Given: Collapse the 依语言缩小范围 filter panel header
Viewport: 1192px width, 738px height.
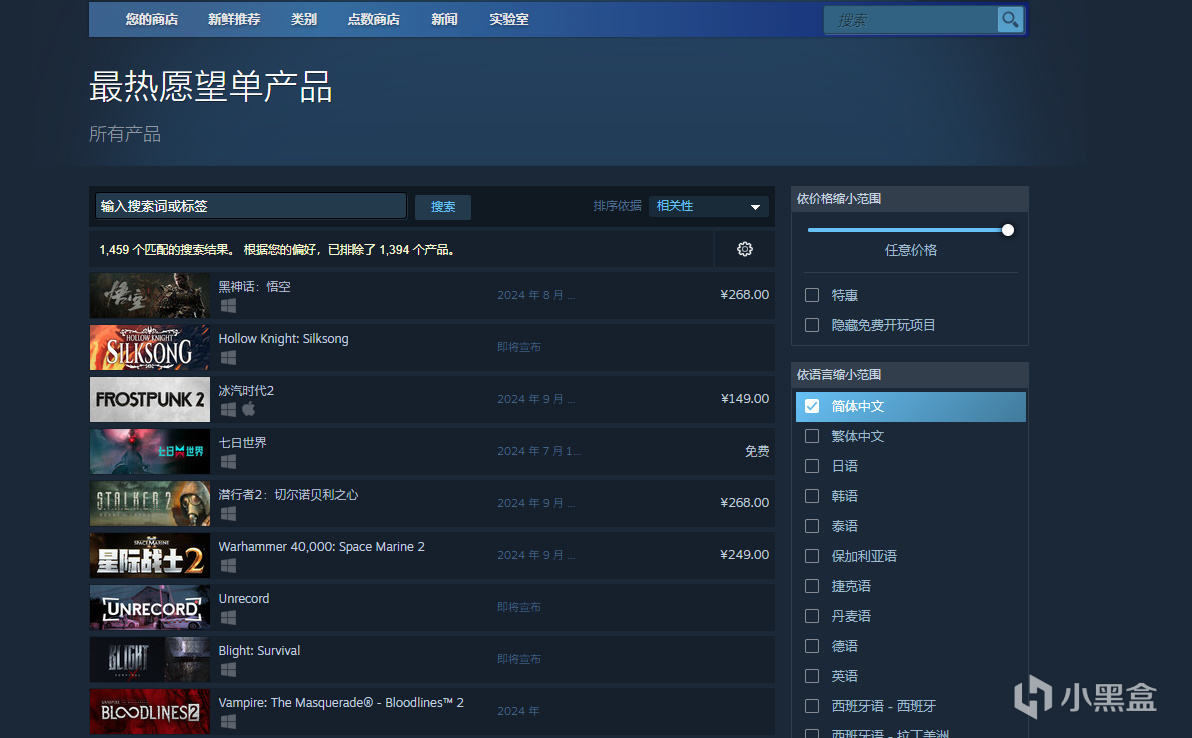Looking at the screenshot, I should coord(909,375).
